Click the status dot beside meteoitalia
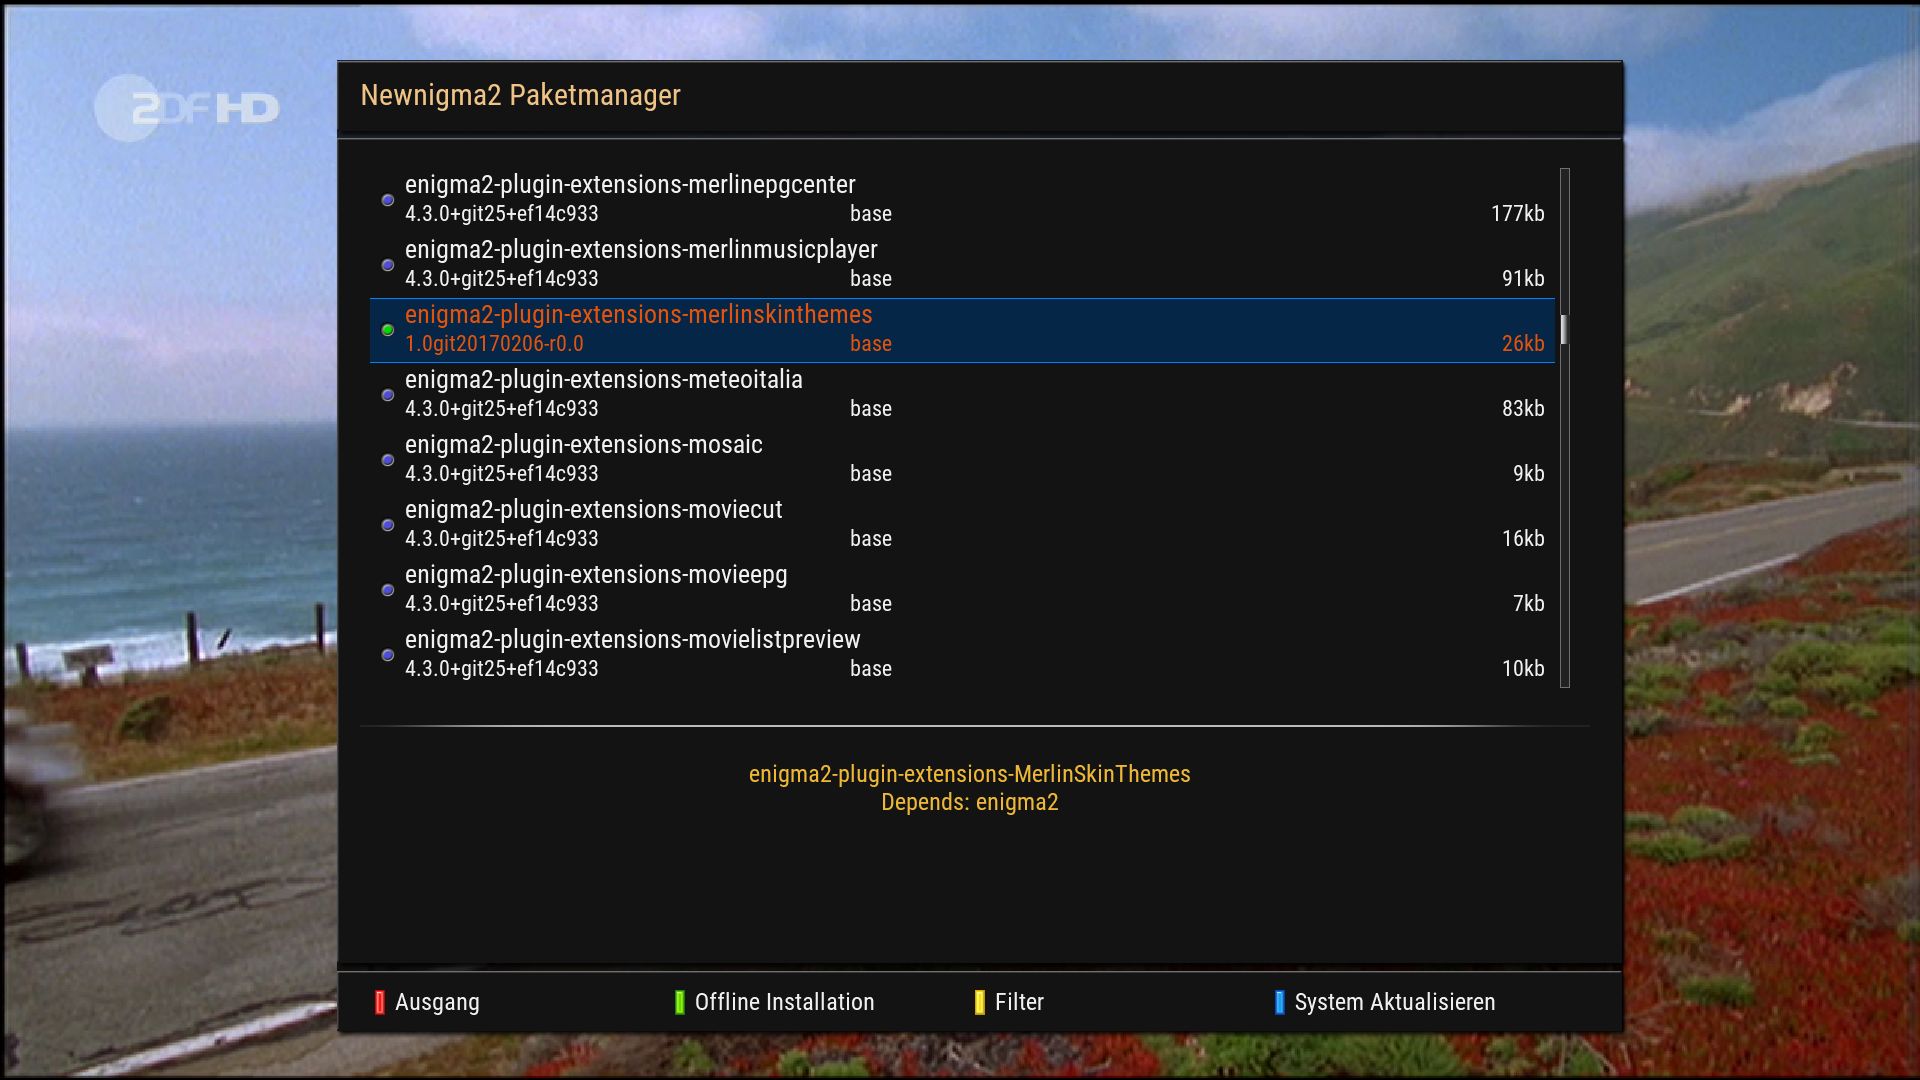This screenshot has height=1080, width=1920. click(388, 395)
